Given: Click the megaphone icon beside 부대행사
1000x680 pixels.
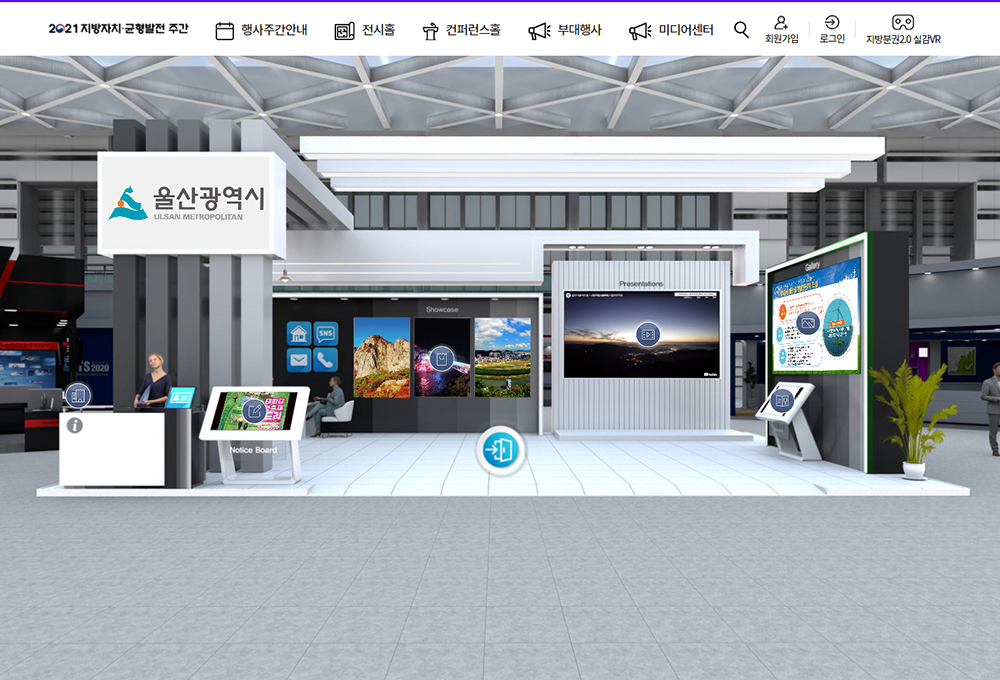Looking at the screenshot, I should (x=539, y=31).
